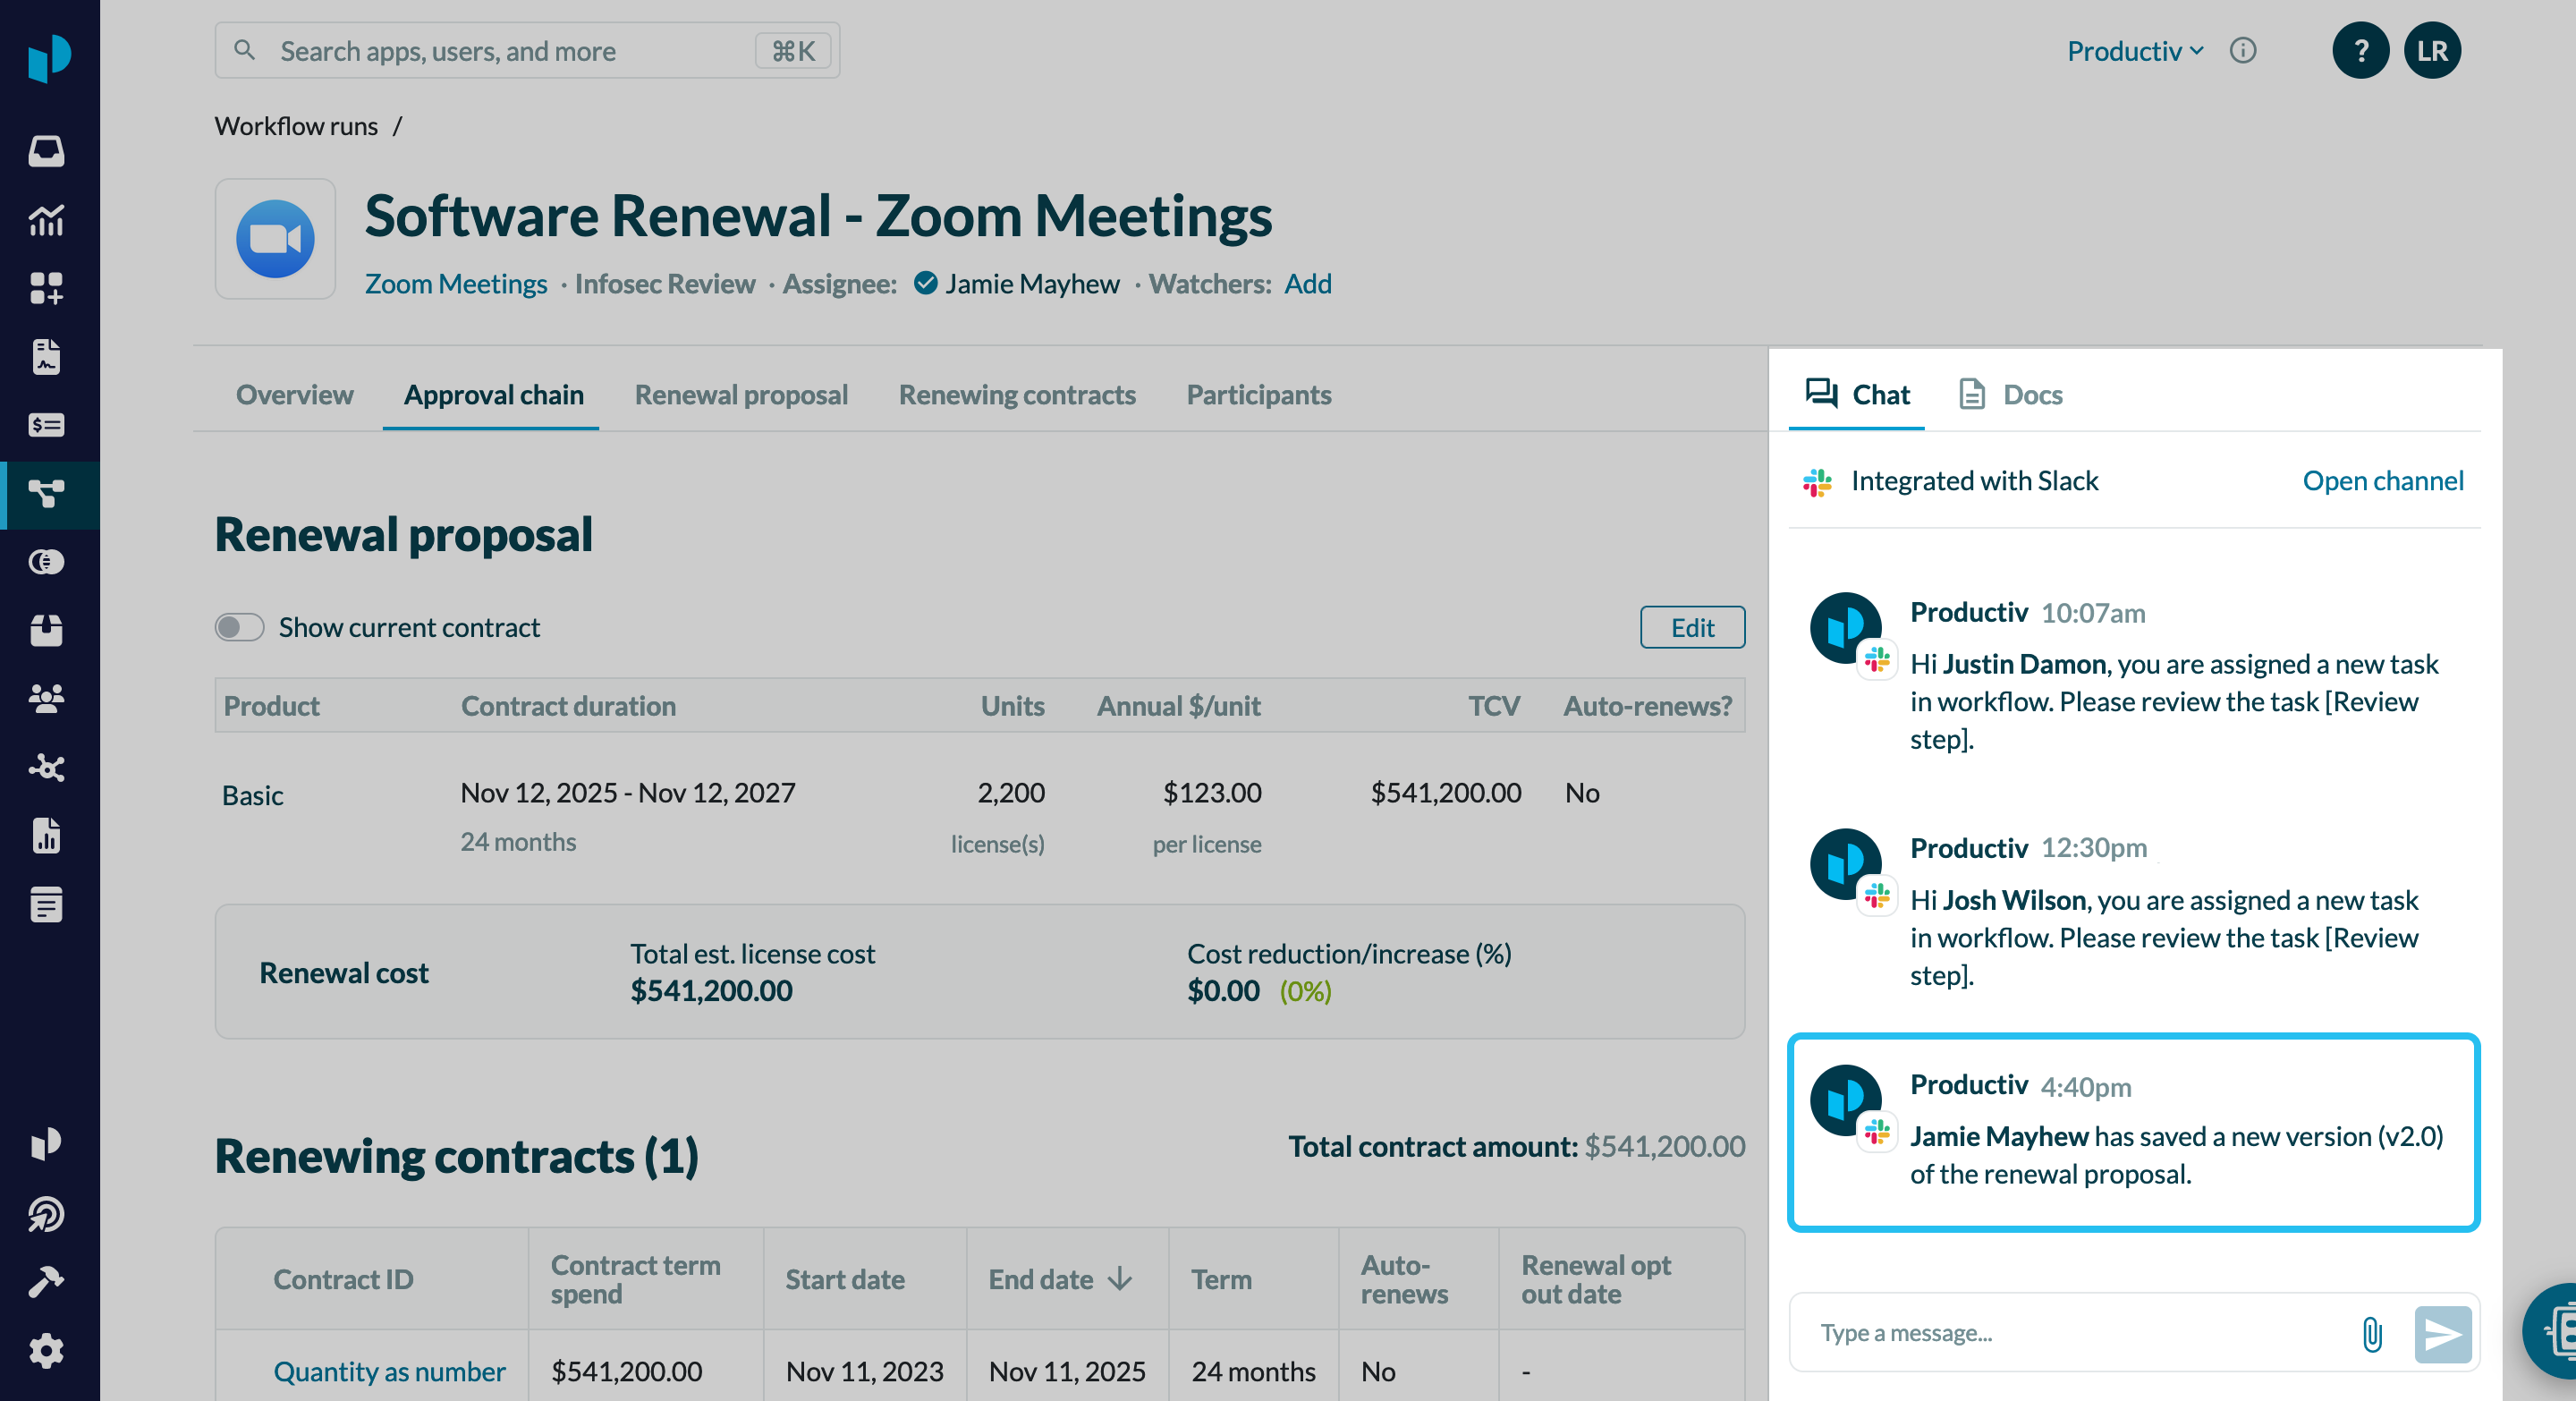Click the apps grid plus sidebar icon
The image size is (2576, 1401).
pyautogui.click(x=46, y=288)
